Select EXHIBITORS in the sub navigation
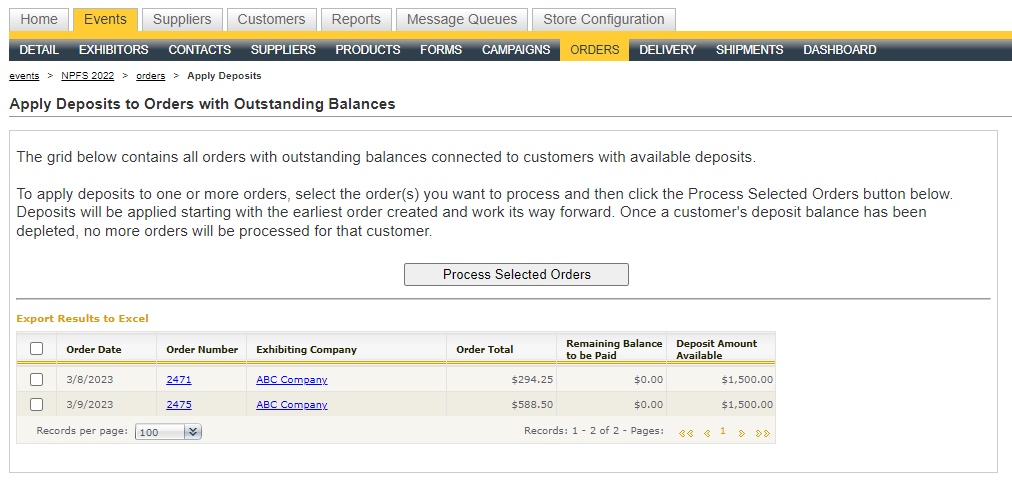Viewport: 1012px width, 480px height. click(113, 50)
